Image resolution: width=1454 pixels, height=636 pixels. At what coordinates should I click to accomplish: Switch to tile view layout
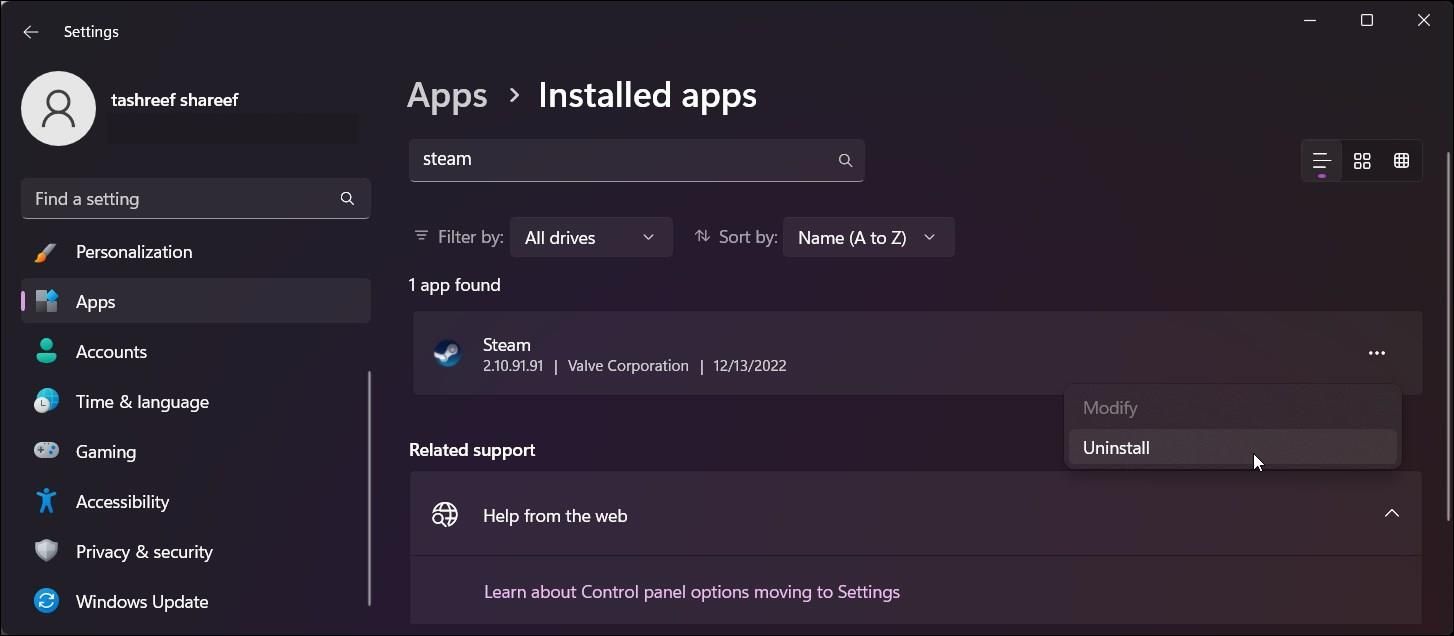click(x=1361, y=160)
